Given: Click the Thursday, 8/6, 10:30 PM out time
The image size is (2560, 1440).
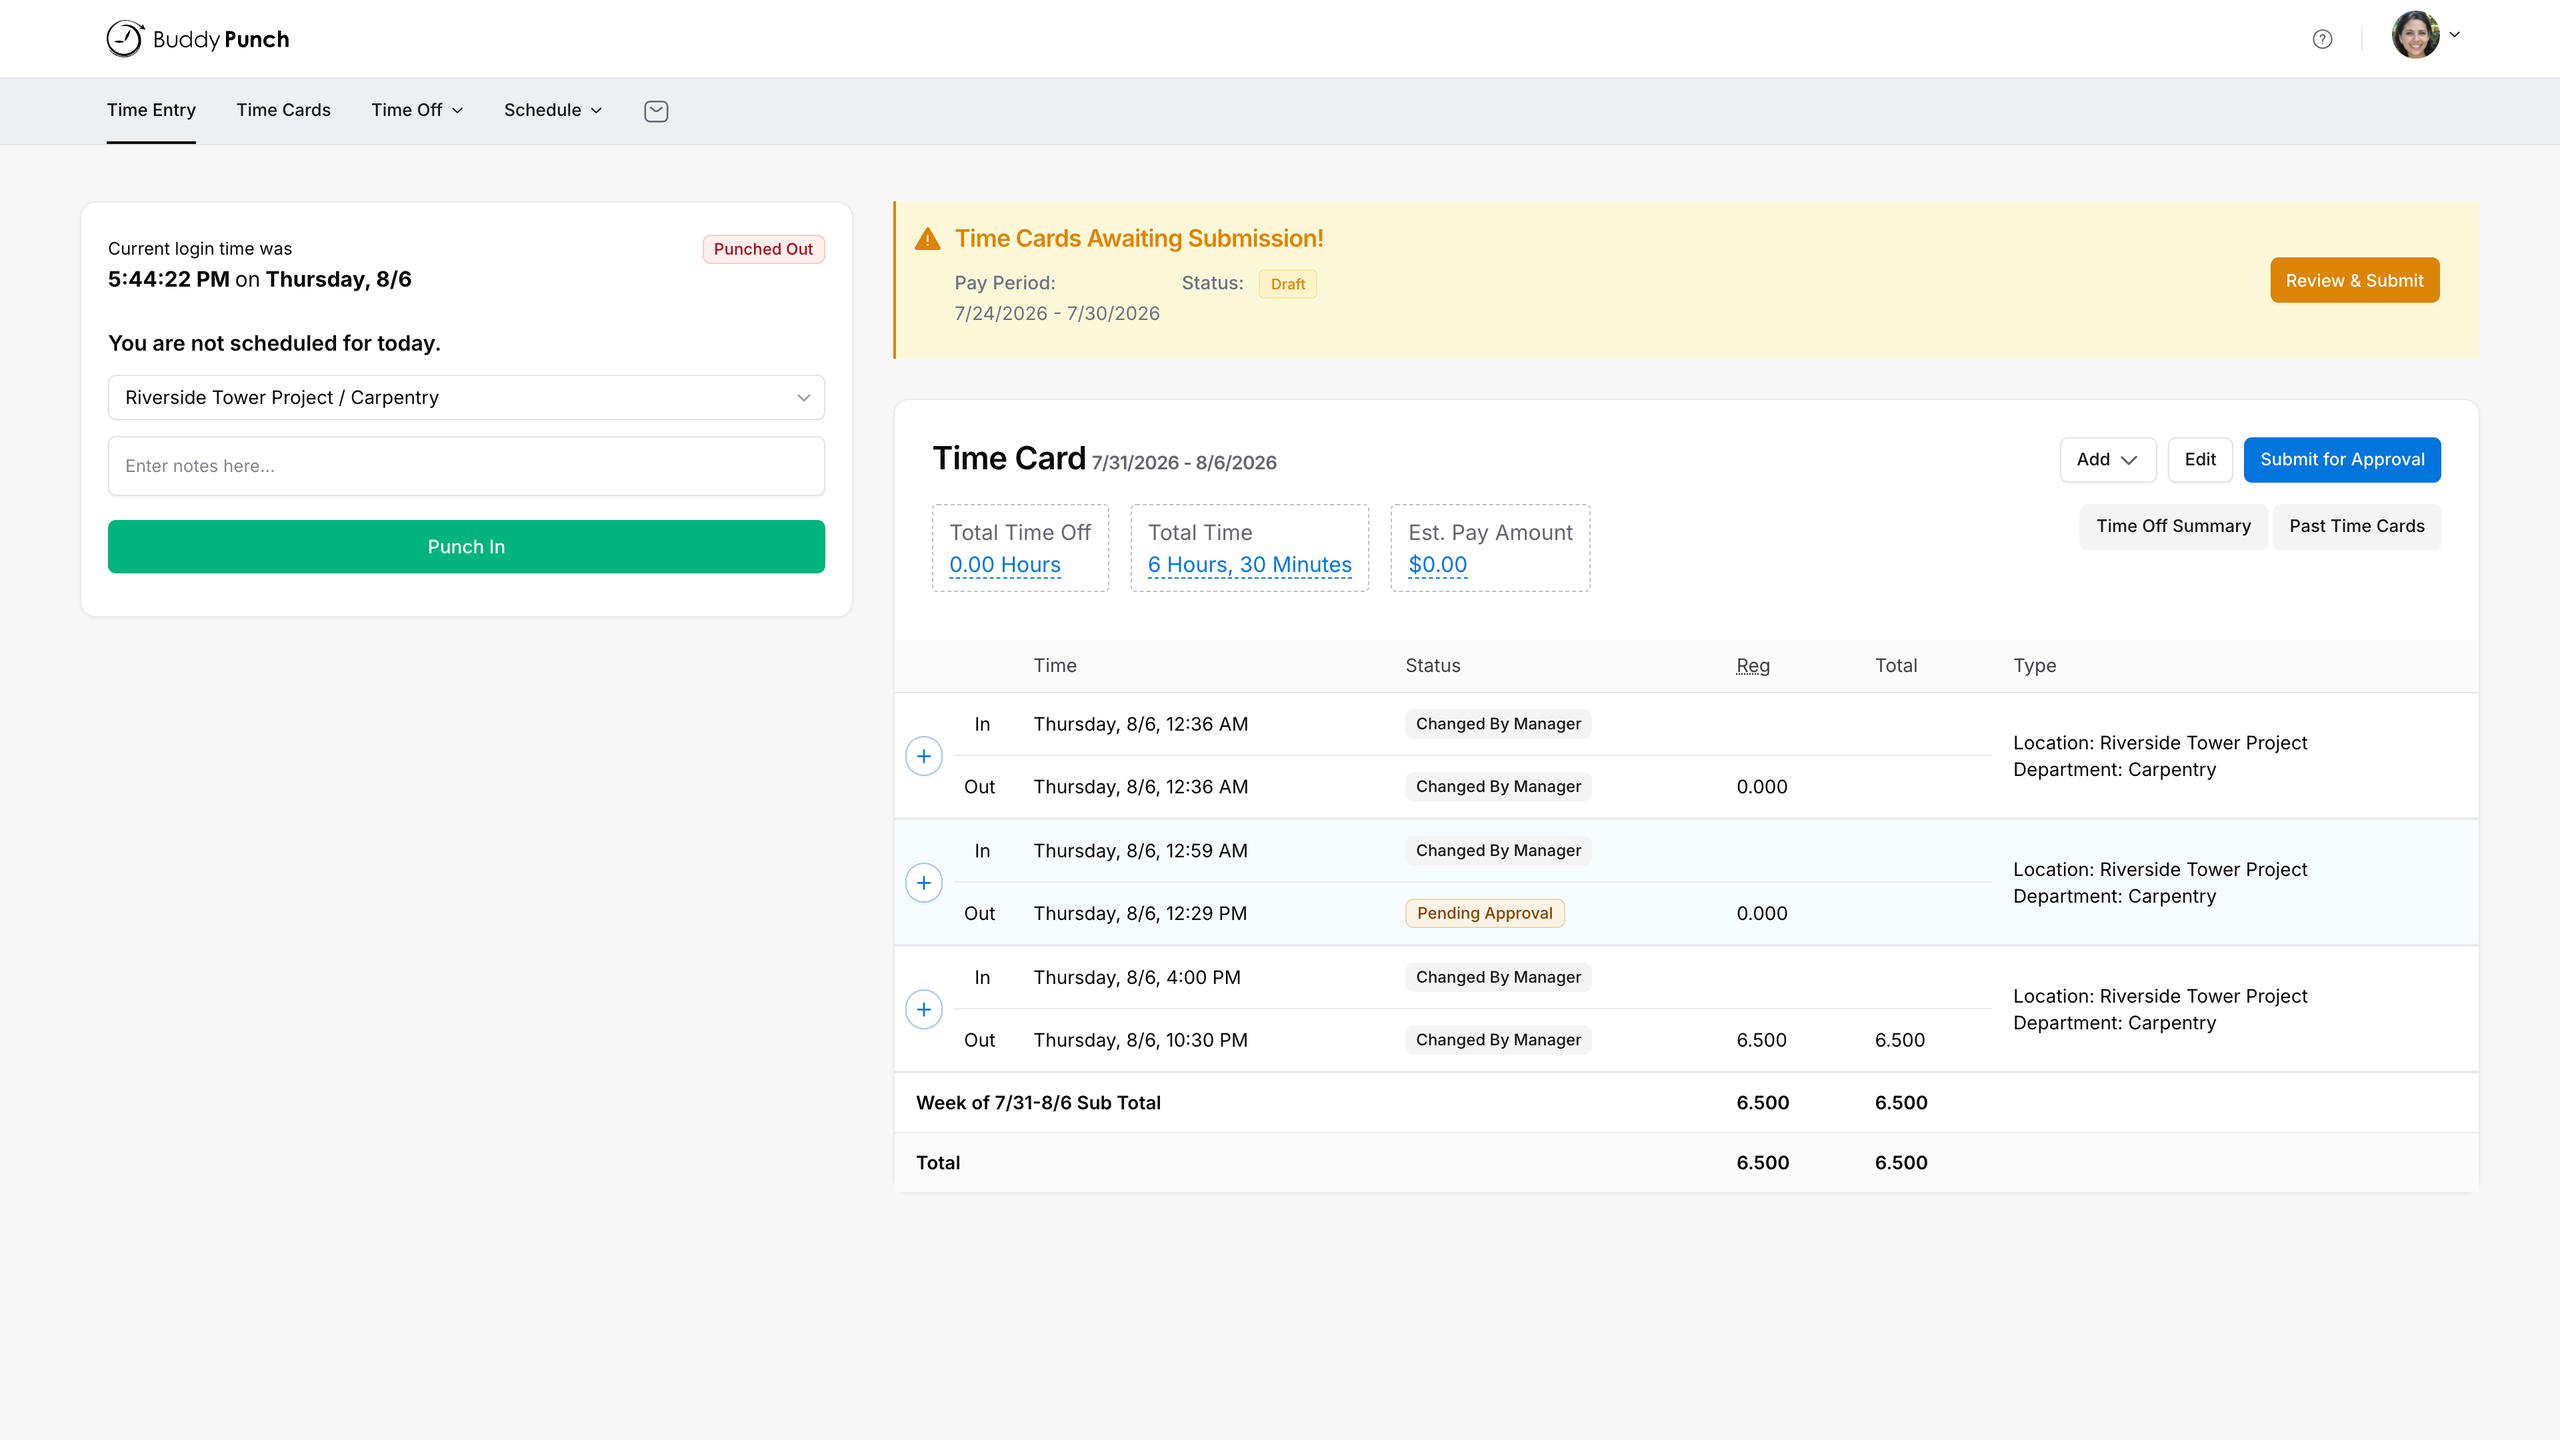Looking at the screenshot, I should (1140, 1040).
